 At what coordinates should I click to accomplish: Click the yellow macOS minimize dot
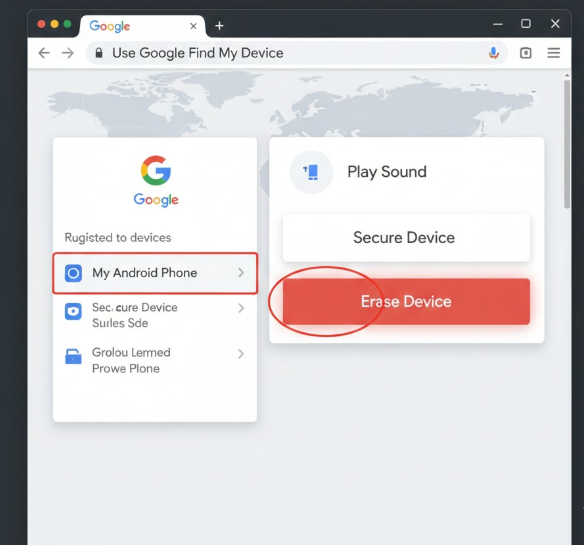(x=54, y=24)
